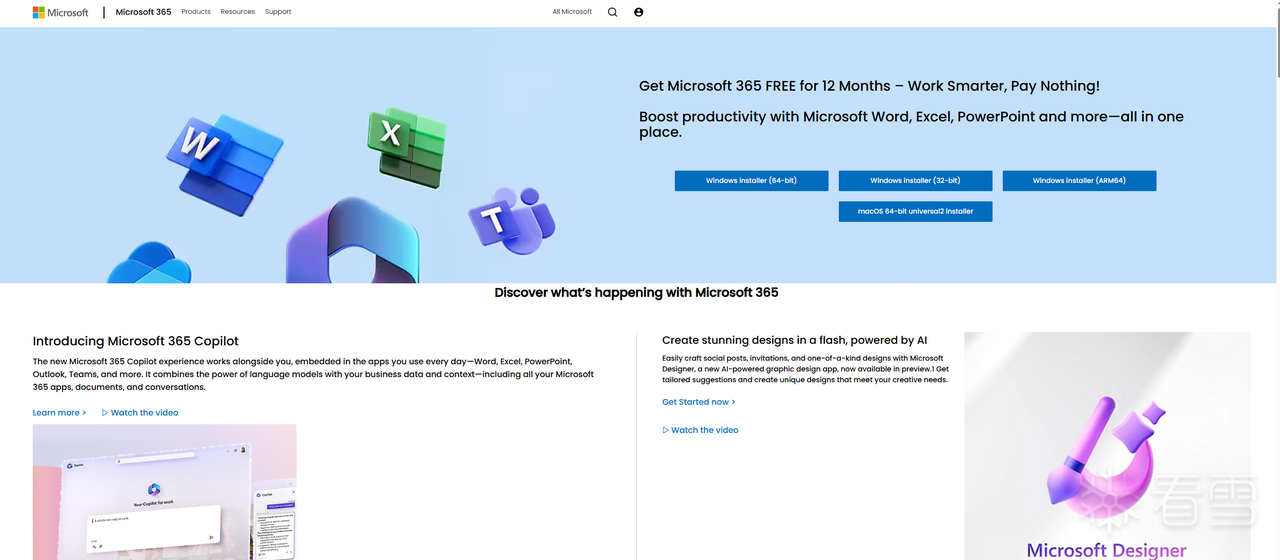Viewport: 1280px width, 560px height.
Task: Open the Support menu
Action: pos(278,12)
